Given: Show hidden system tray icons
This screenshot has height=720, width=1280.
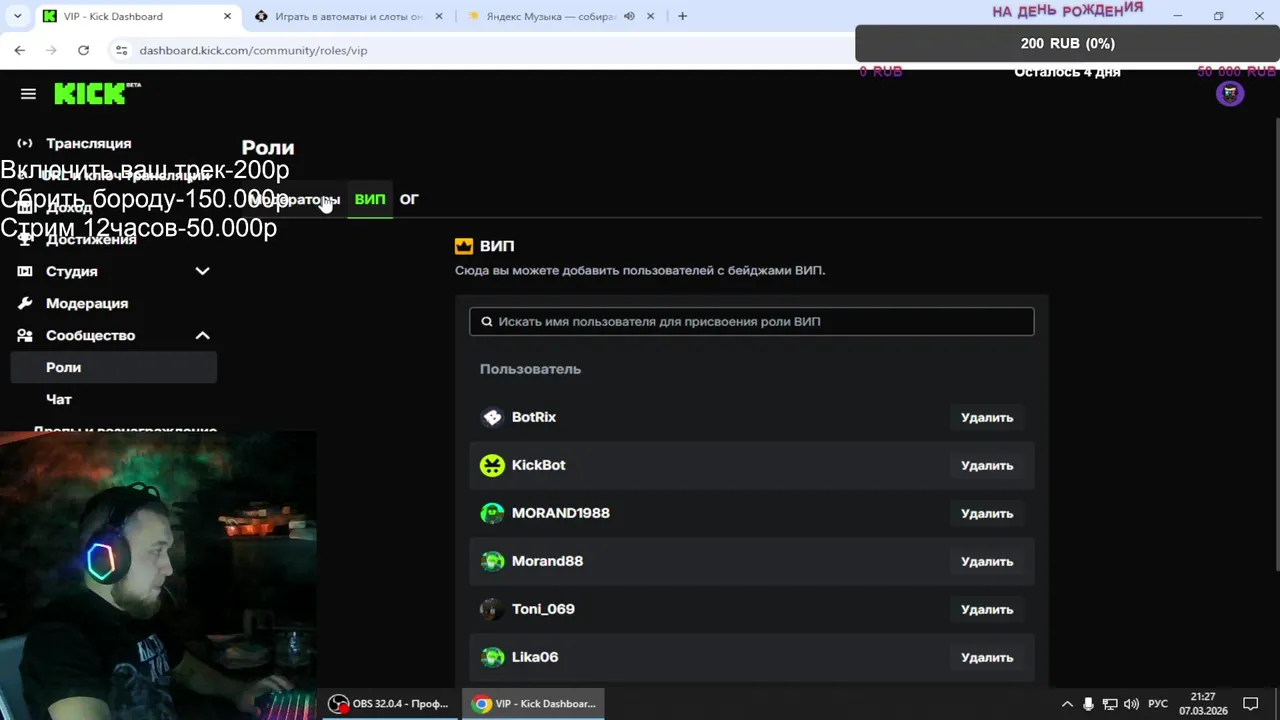Looking at the screenshot, I should click(x=1067, y=704).
